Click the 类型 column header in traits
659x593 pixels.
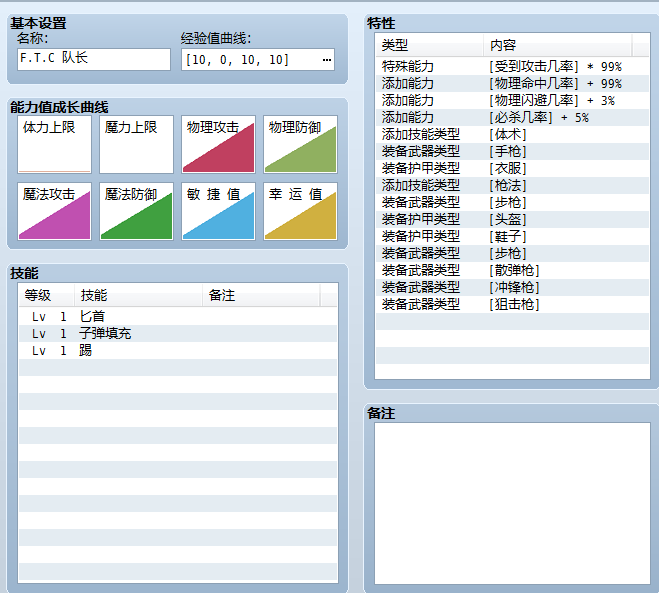430,45
